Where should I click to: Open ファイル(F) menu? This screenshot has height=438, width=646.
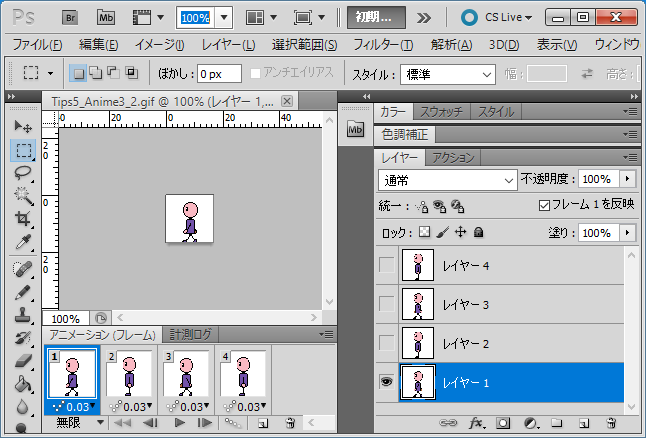point(37,45)
